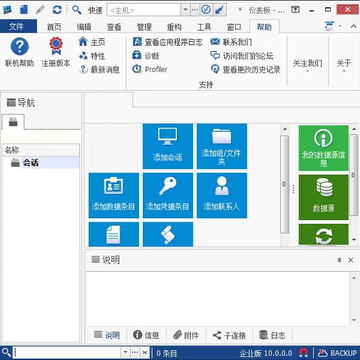This screenshot has height=360, width=360.
Task: Select the 说明 bottom panel tab
Action: [106, 335]
